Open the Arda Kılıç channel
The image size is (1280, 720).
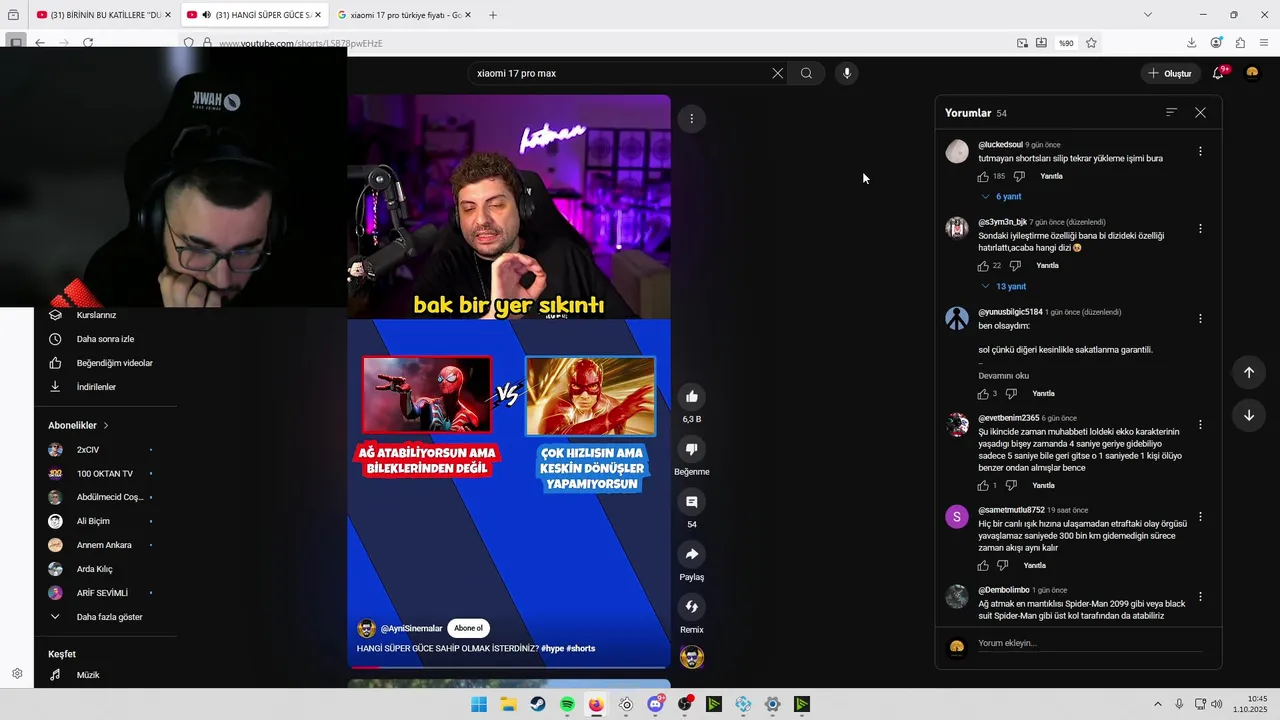pos(95,569)
